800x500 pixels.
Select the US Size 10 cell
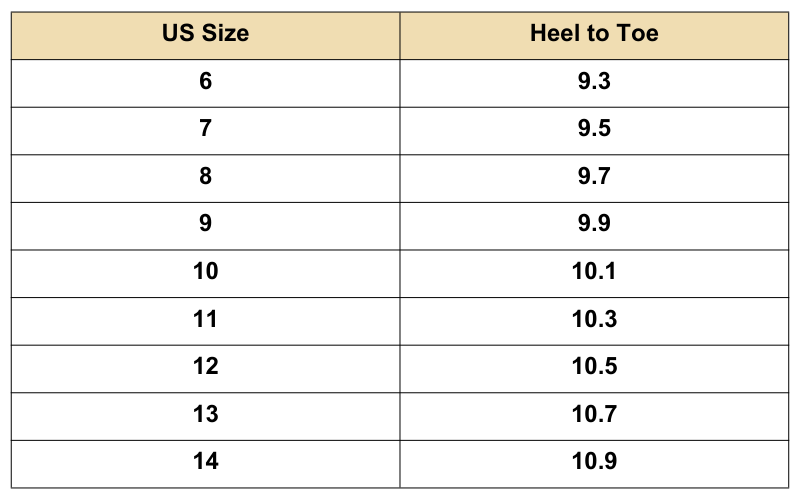tap(205, 272)
